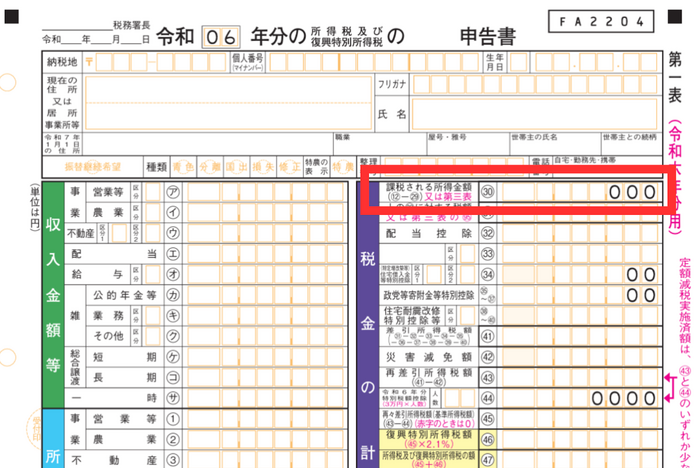Click the 税金の計算 purple section header
The width and height of the screenshot is (700, 468).
coord(368,326)
